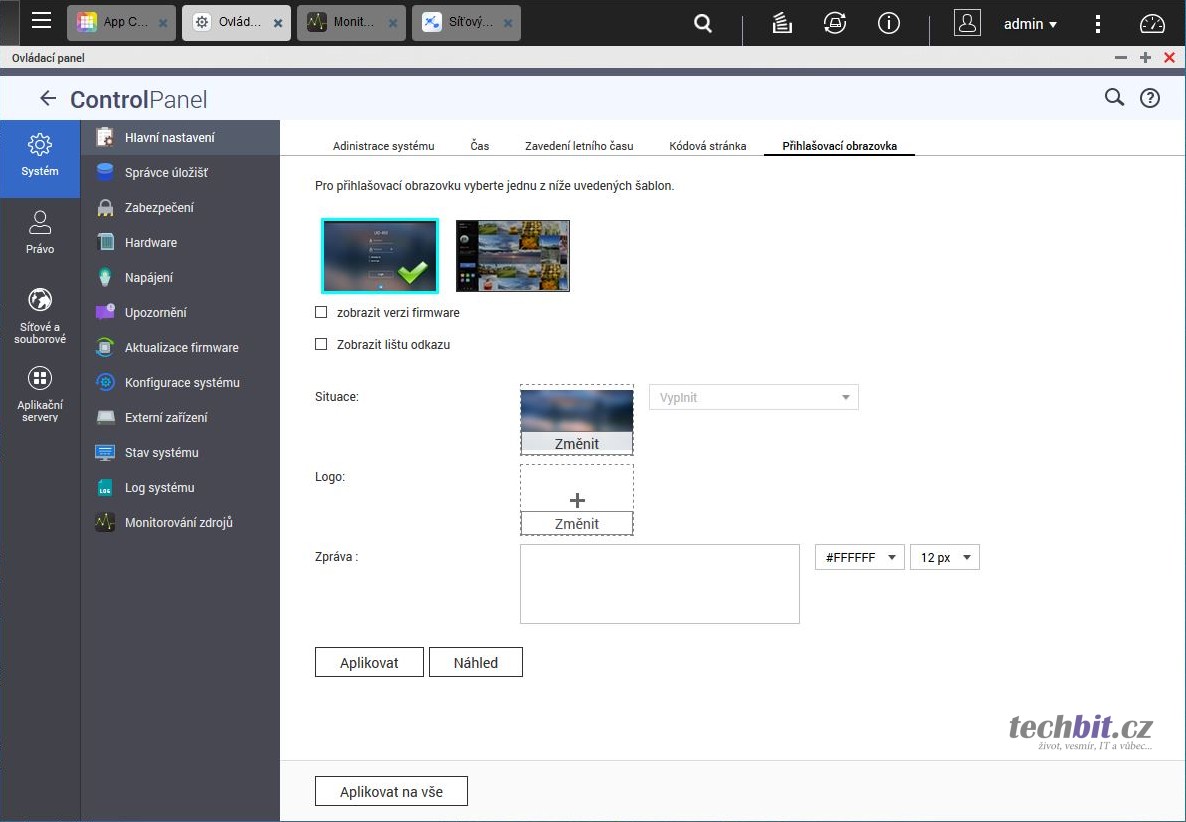
Task: Click the Náhled preview button
Action: coord(475,662)
